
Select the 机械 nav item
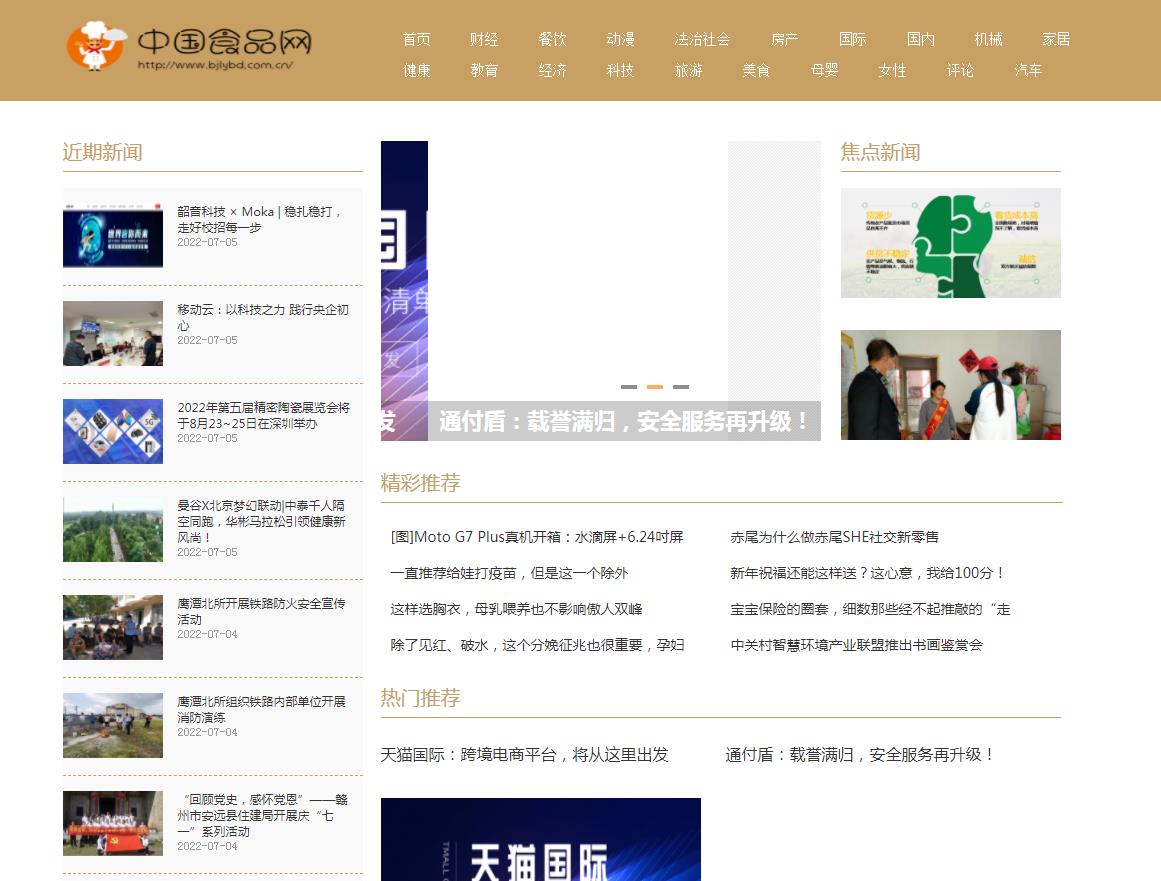988,39
